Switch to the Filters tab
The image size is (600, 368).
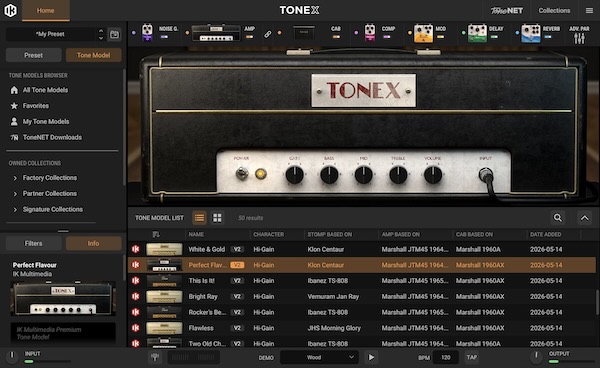pos(33,243)
